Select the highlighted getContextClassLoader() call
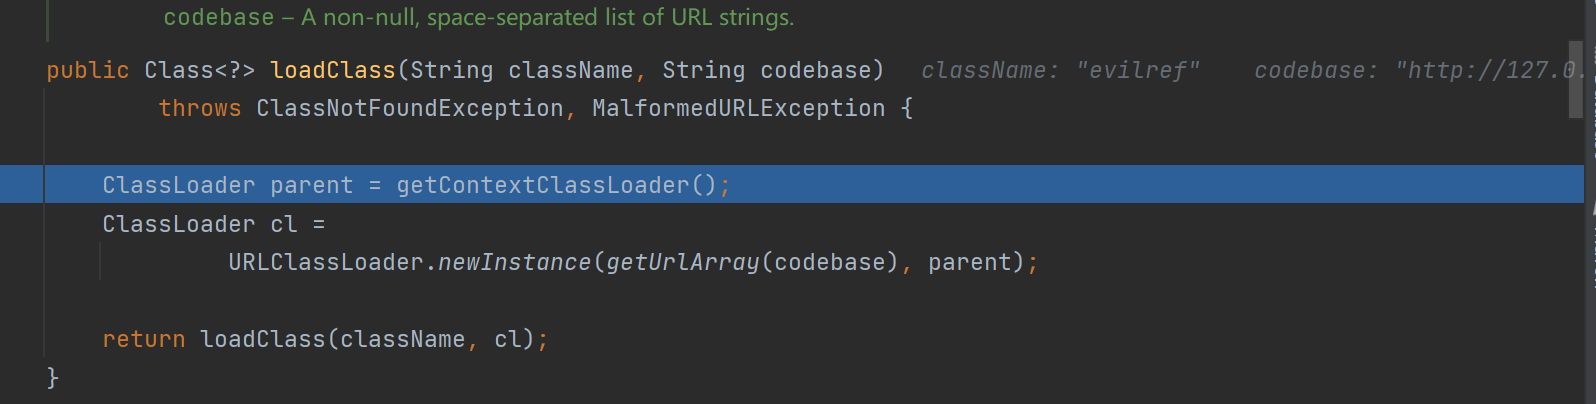 pyautogui.click(x=557, y=185)
